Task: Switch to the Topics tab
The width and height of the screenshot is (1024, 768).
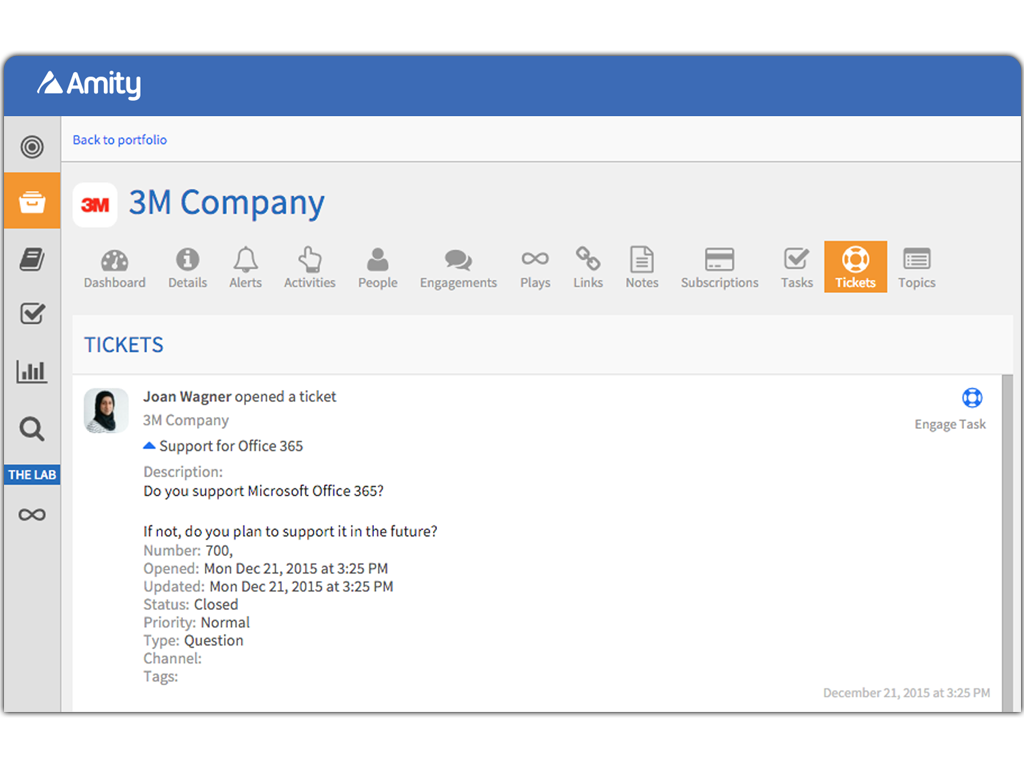Action: pos(916,268)
